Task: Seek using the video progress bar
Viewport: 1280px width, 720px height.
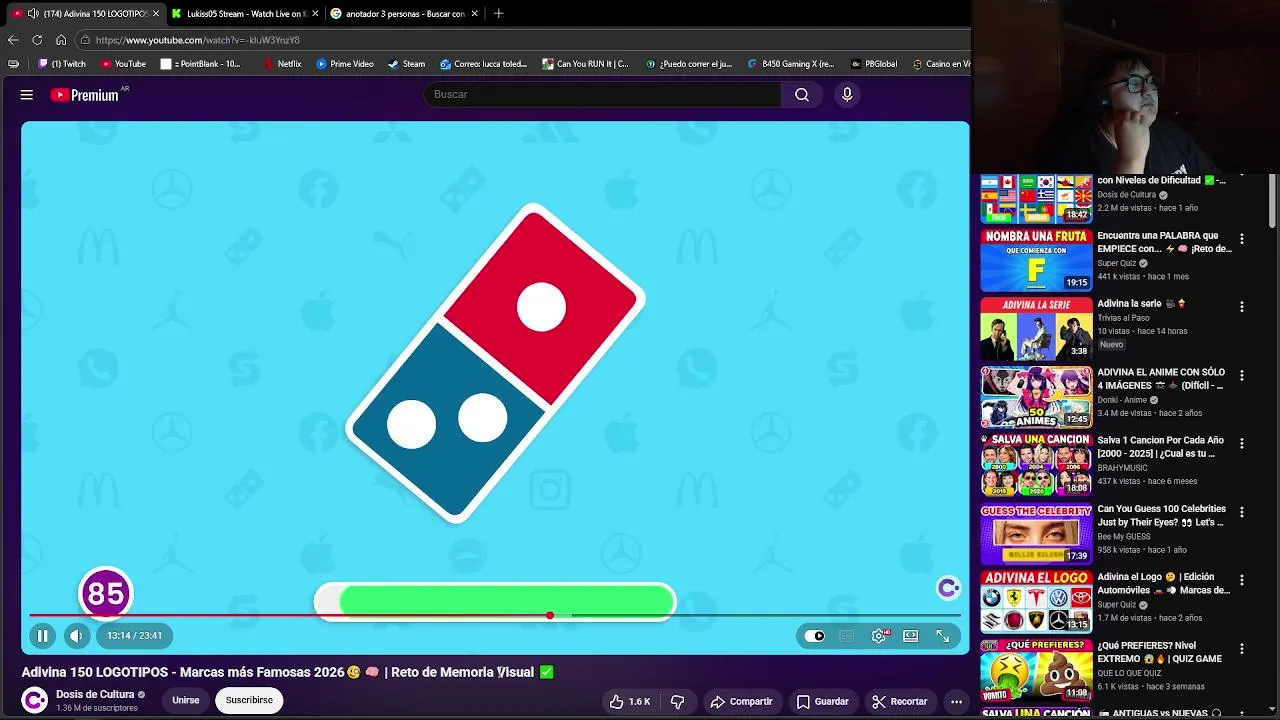Action: 495,615
